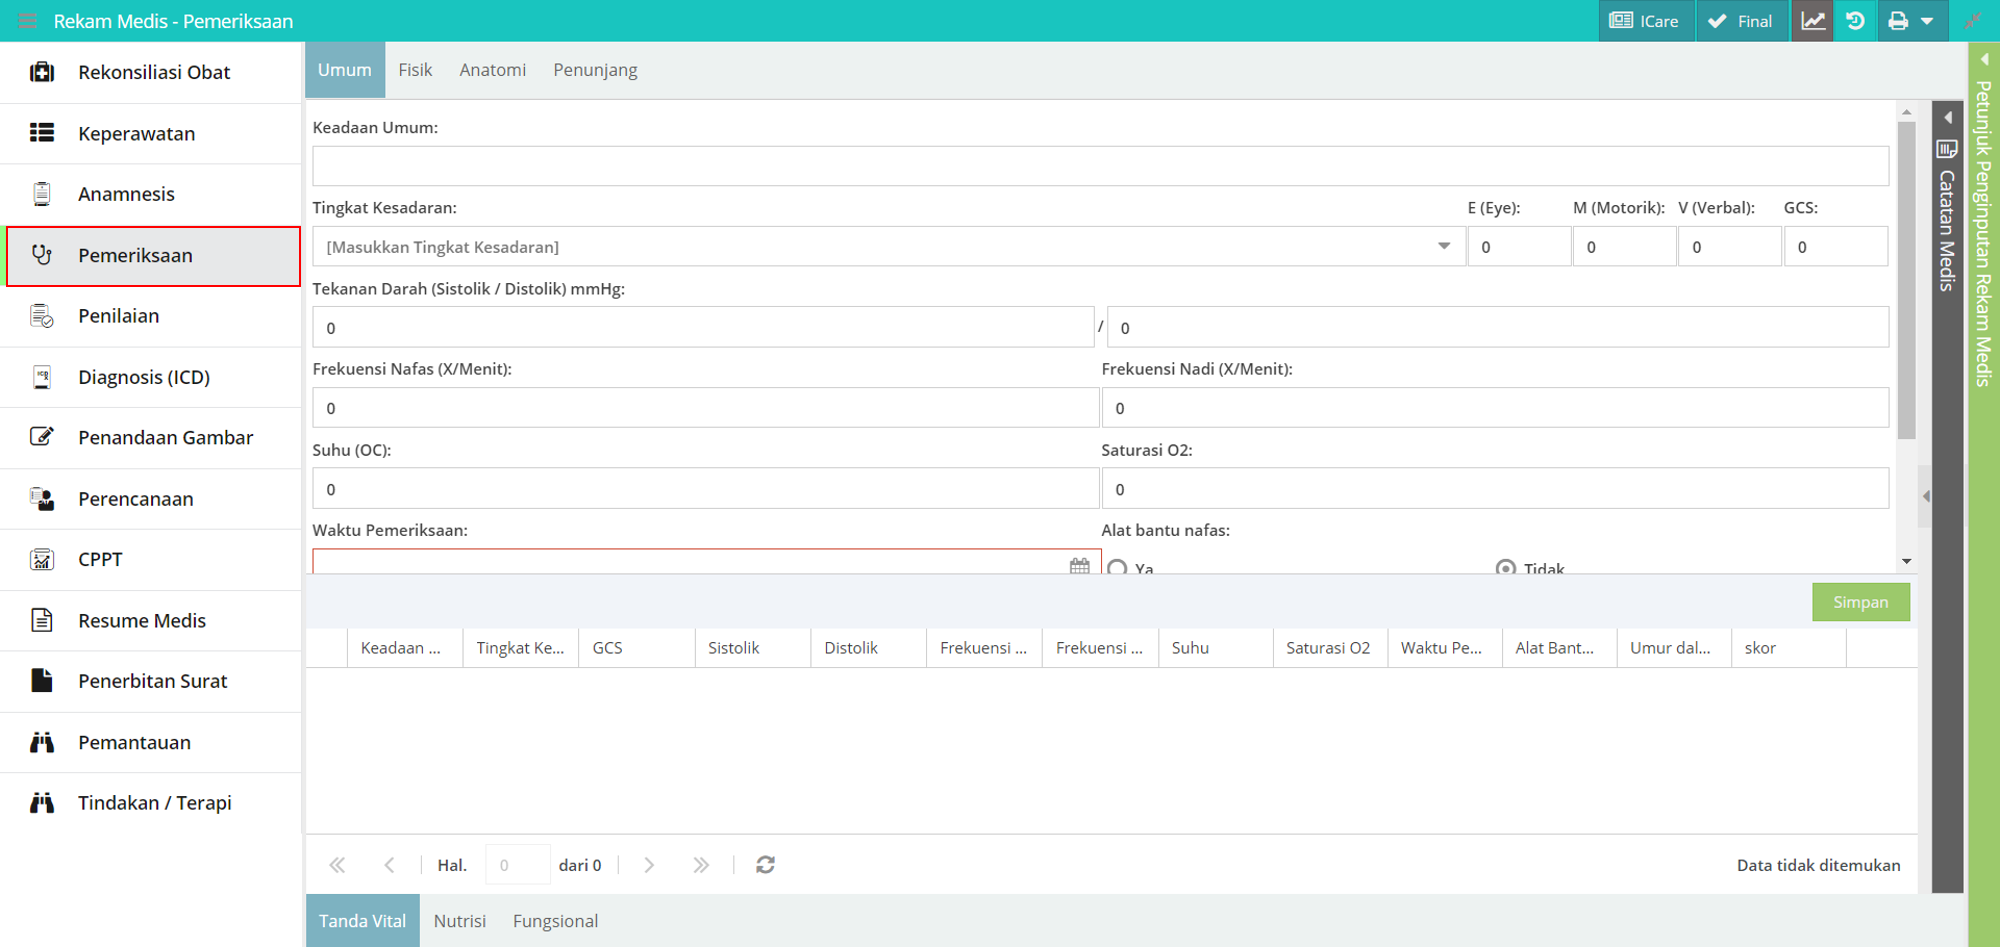Focus the E (Eye) score field
2000x947 pixels.
coord(1519,246)
